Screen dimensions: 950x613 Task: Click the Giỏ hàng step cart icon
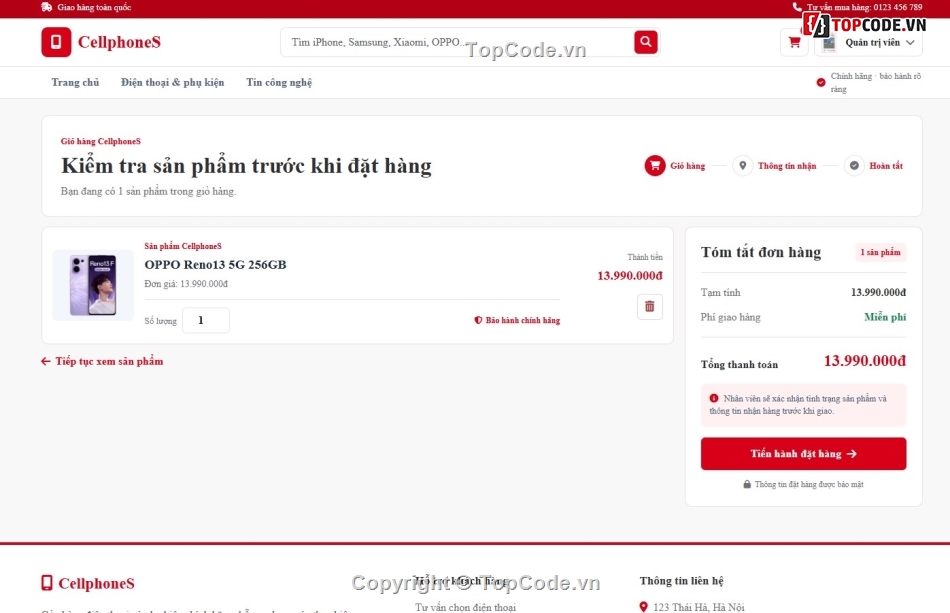click(655, 165)
